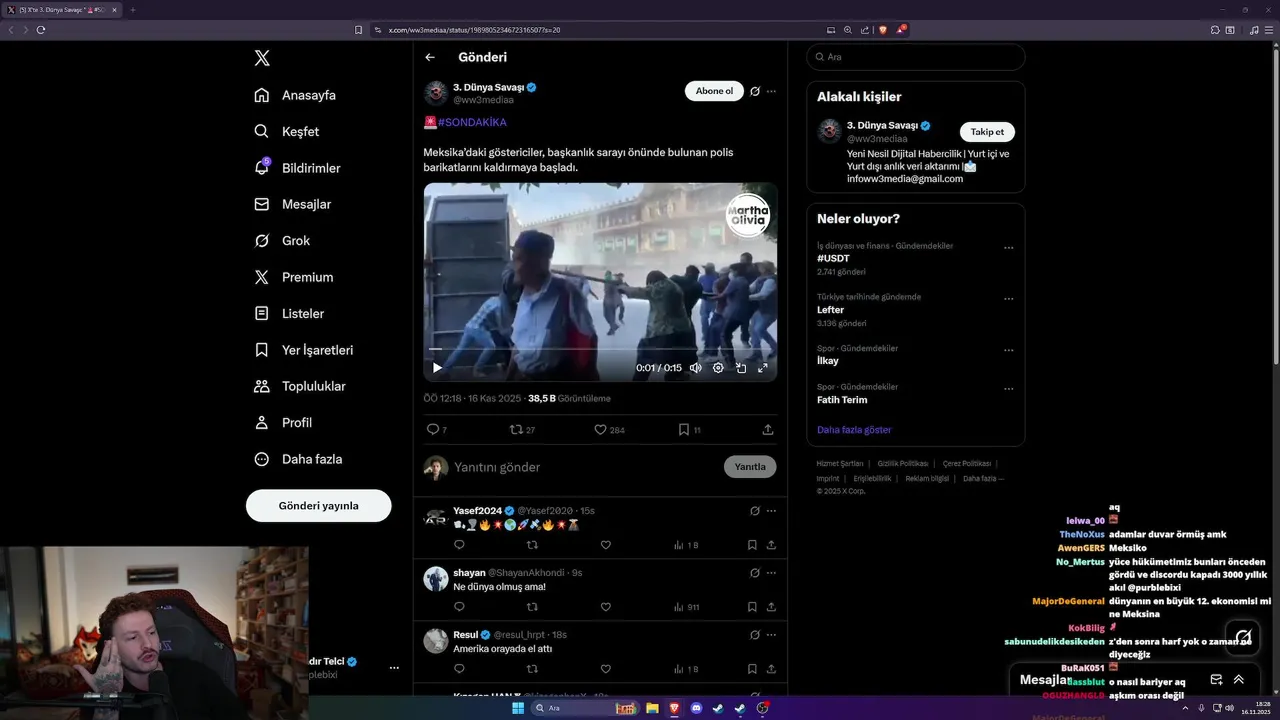Share Yasef2024's comment
The image size is (1280, 720).
point(771,545)
